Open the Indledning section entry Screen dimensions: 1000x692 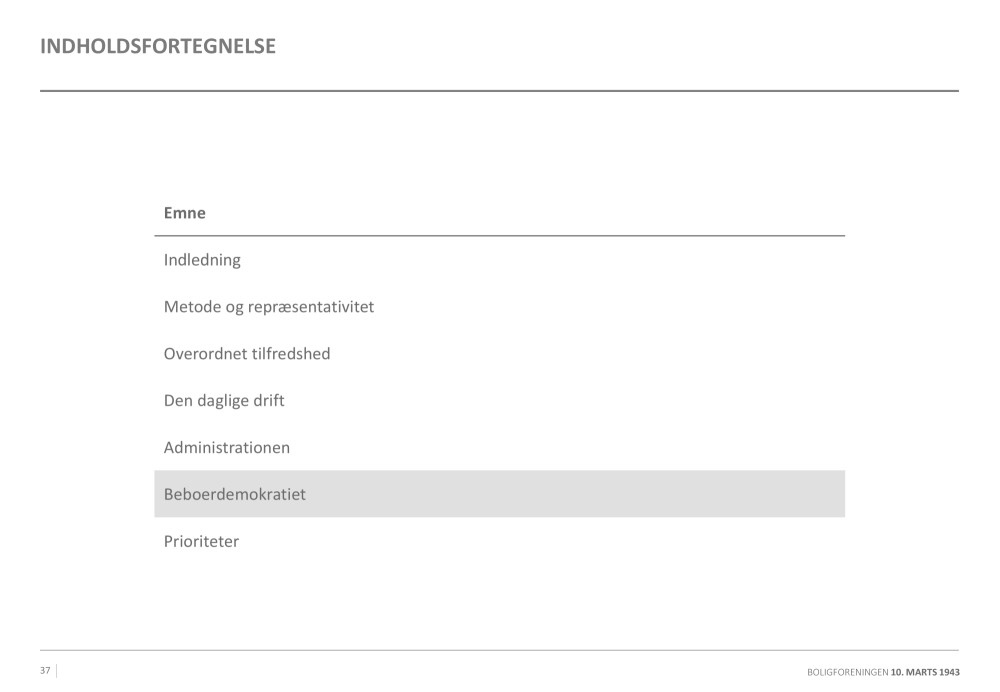[202, 260]
